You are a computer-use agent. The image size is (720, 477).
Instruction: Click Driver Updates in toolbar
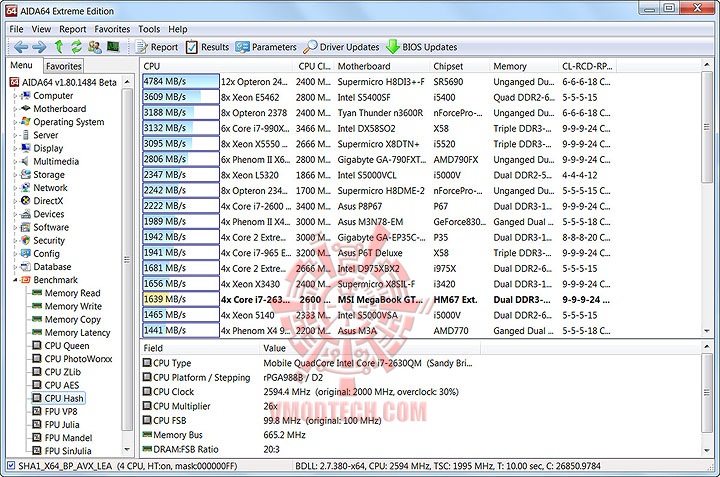(342, 47)
